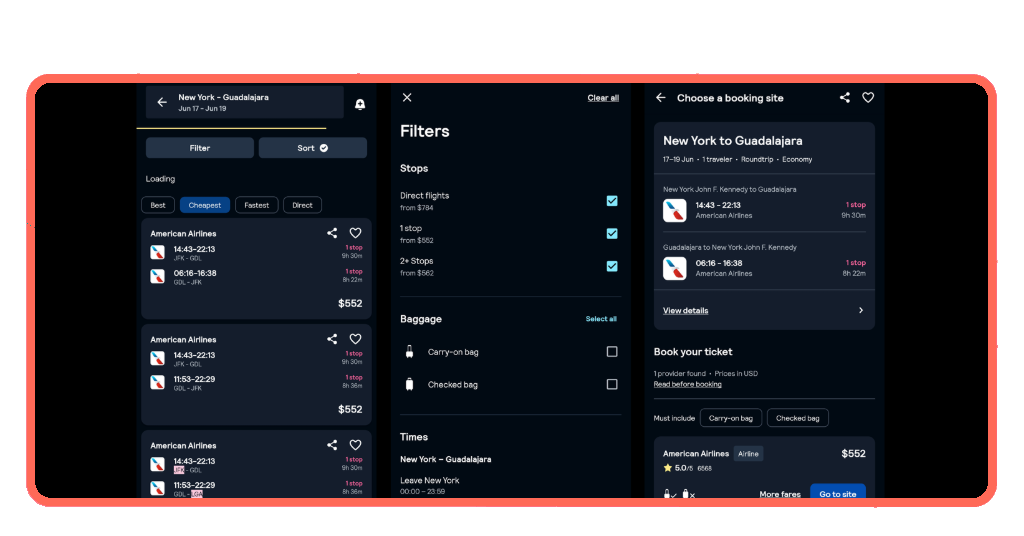Open the Filter button

pos(200,148)
